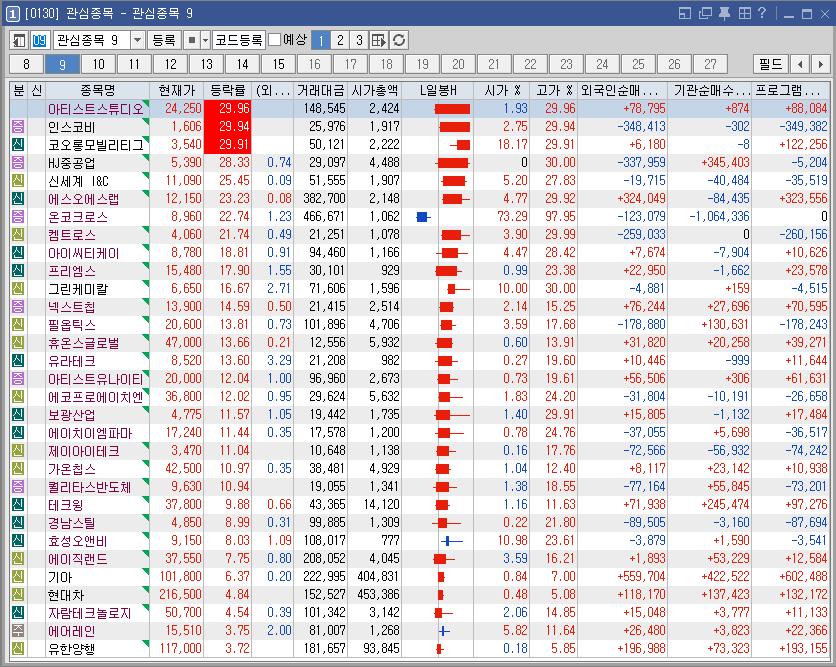Switch to group tab 12
The width and height of the screenshot is (836, 667).
click(171, 65)
